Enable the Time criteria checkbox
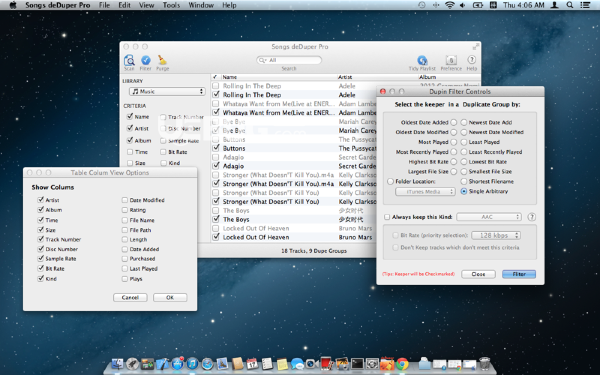600x375 pixels. pyautogui.click(x=130, y=152)
